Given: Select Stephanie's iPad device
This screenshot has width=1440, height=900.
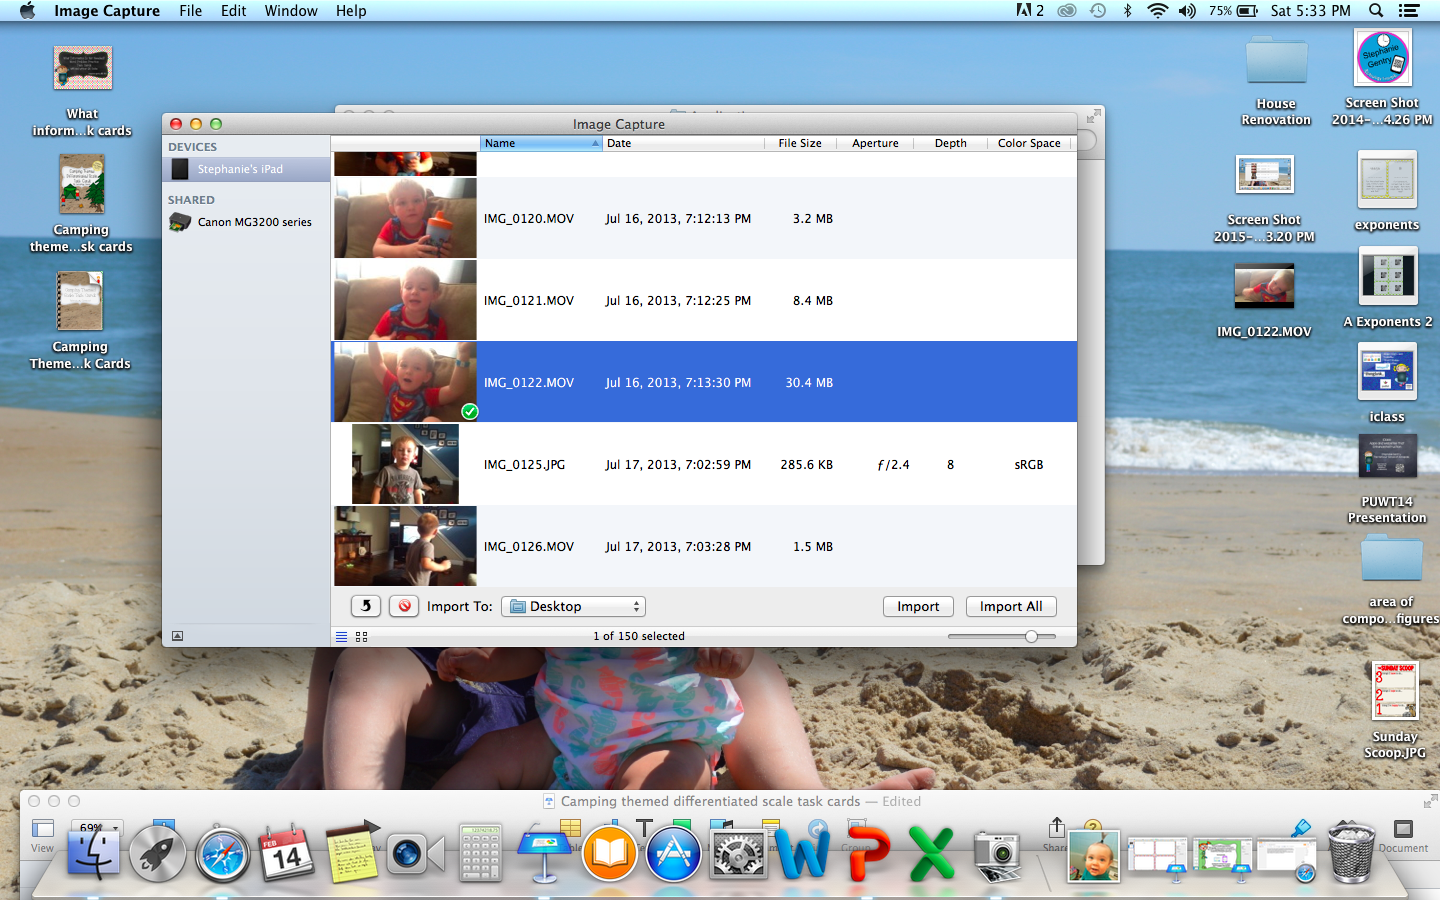Looking at the screenshot, I should click(246, 169).
